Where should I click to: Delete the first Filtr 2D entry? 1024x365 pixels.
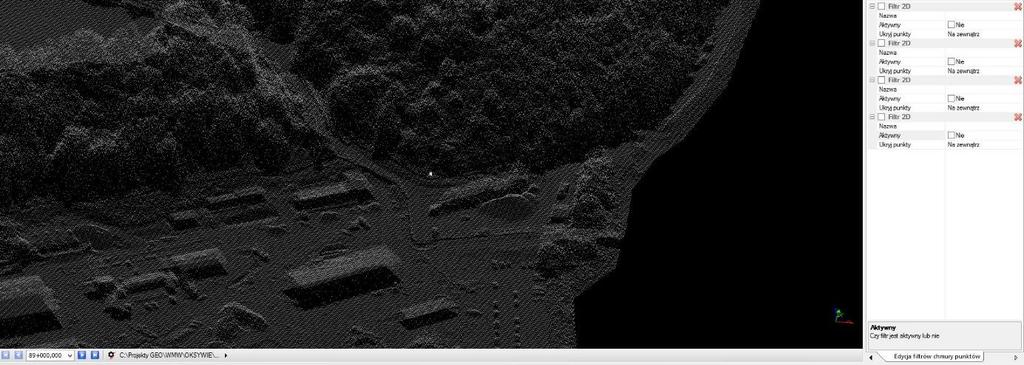(1017, 6)
